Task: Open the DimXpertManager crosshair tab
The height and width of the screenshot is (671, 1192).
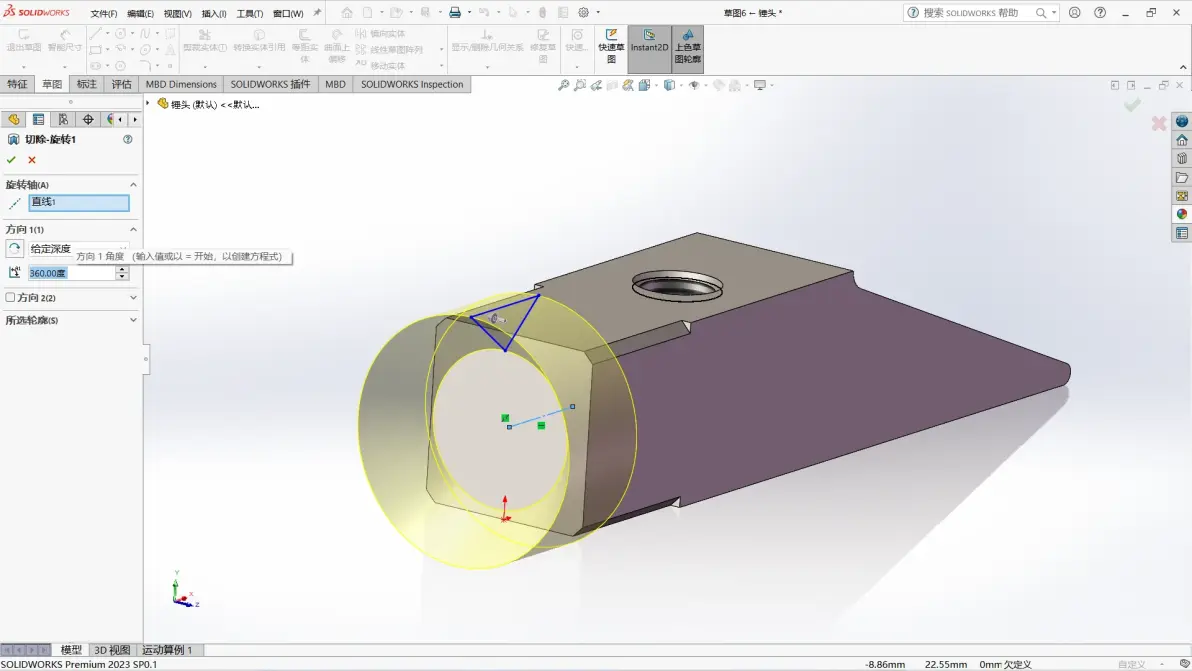Action: point(88,119)
